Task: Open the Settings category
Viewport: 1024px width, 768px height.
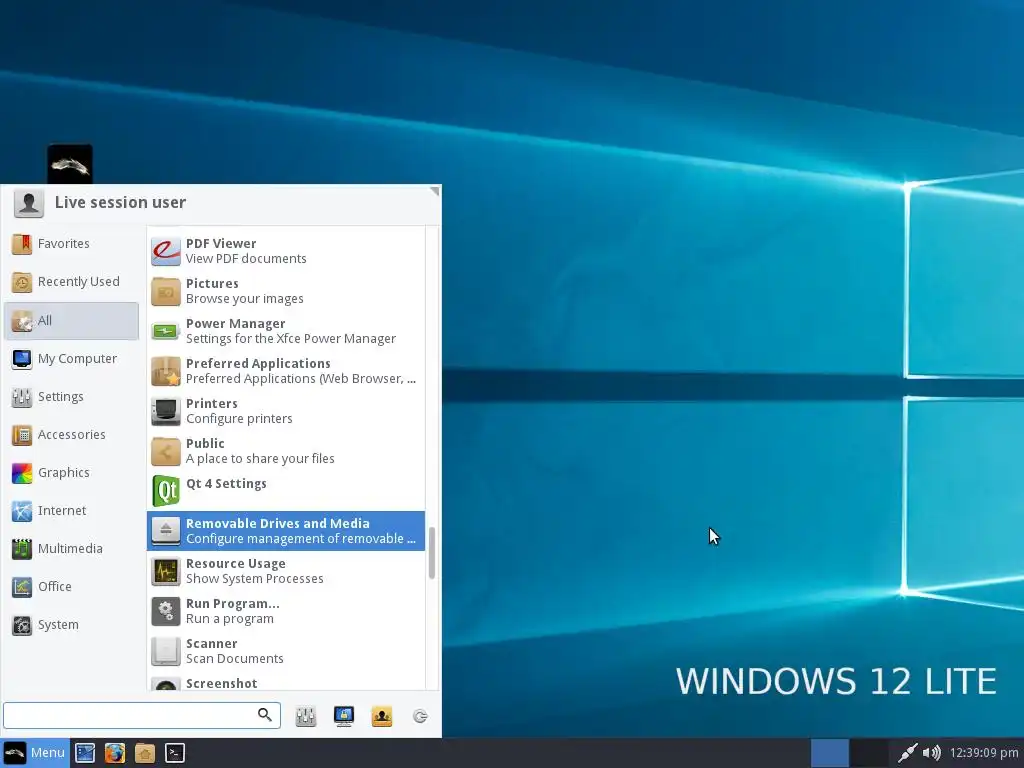Action: tap(72, 396)
